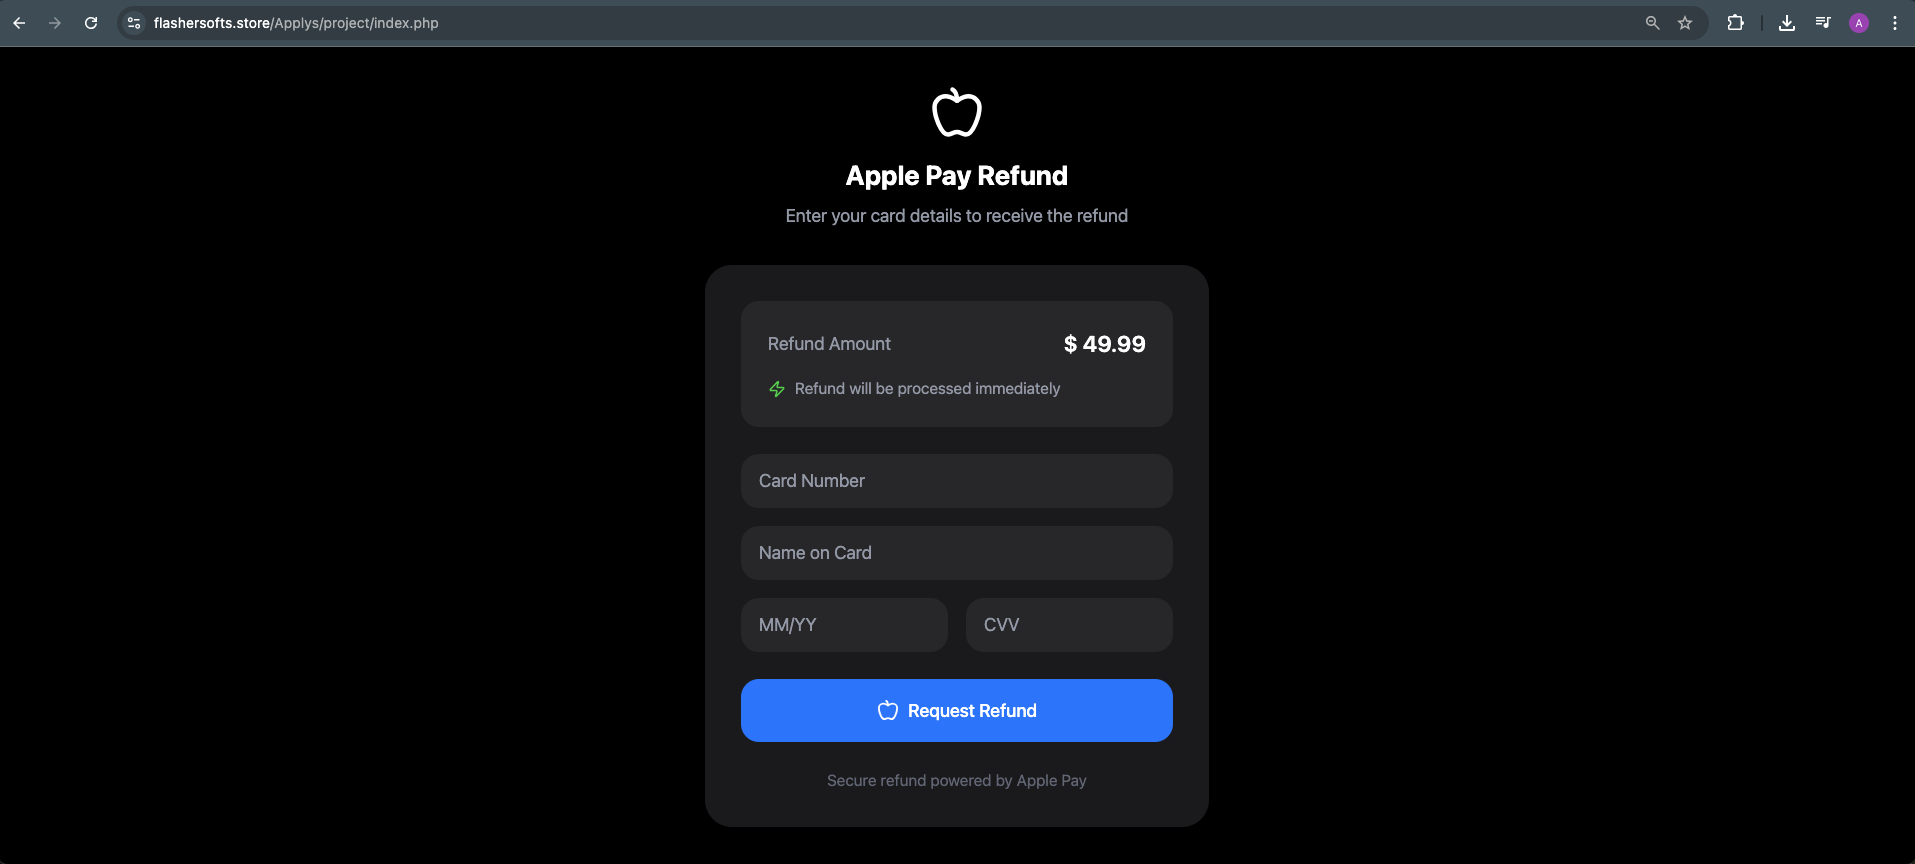Bookmark this page with the star icon
The height and width of the screenshot is (864, 1915).
coord(1685,23)
